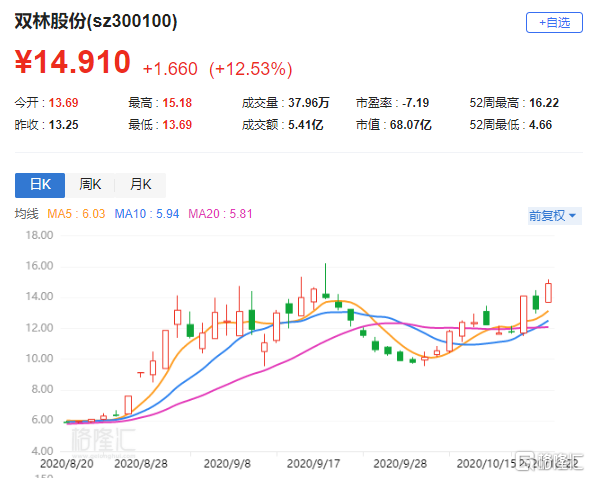Switch to 月K monthly chart tab
The height and width of the screenshot is (478, 590).
[140, 185]
